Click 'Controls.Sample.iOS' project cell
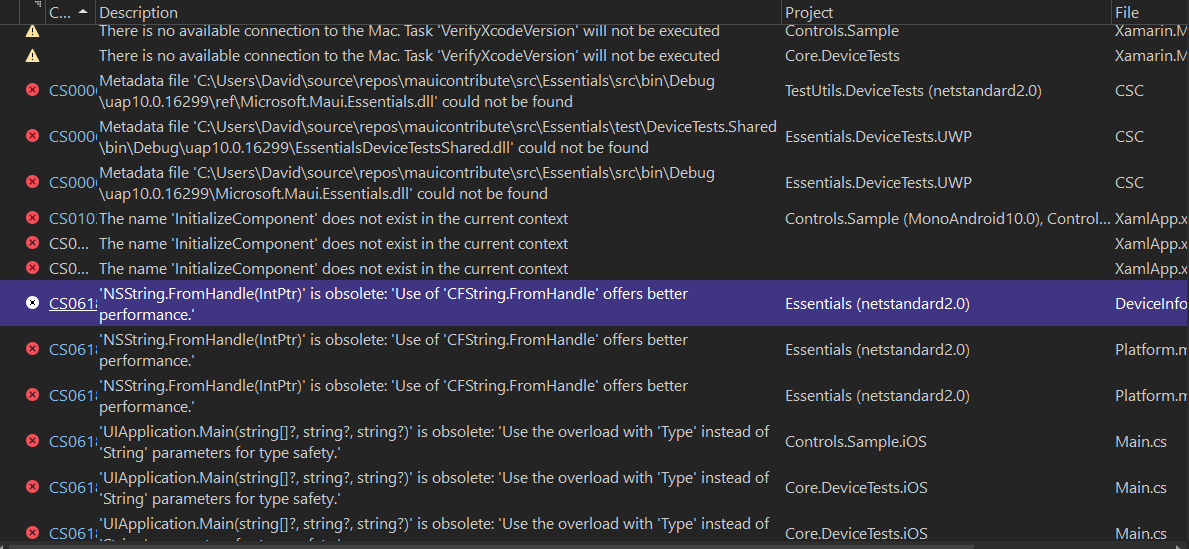This screenshot has width=1189, height=549. [x=855, y=441]
